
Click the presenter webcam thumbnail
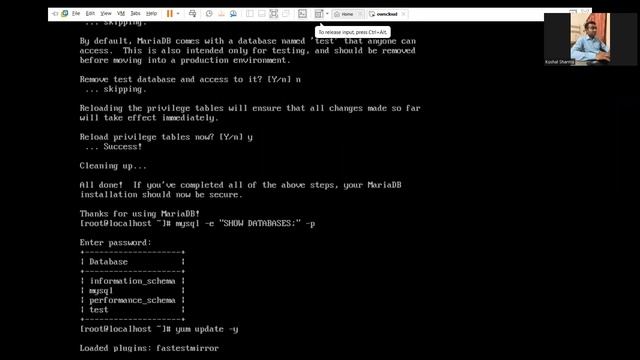[590, 39]
